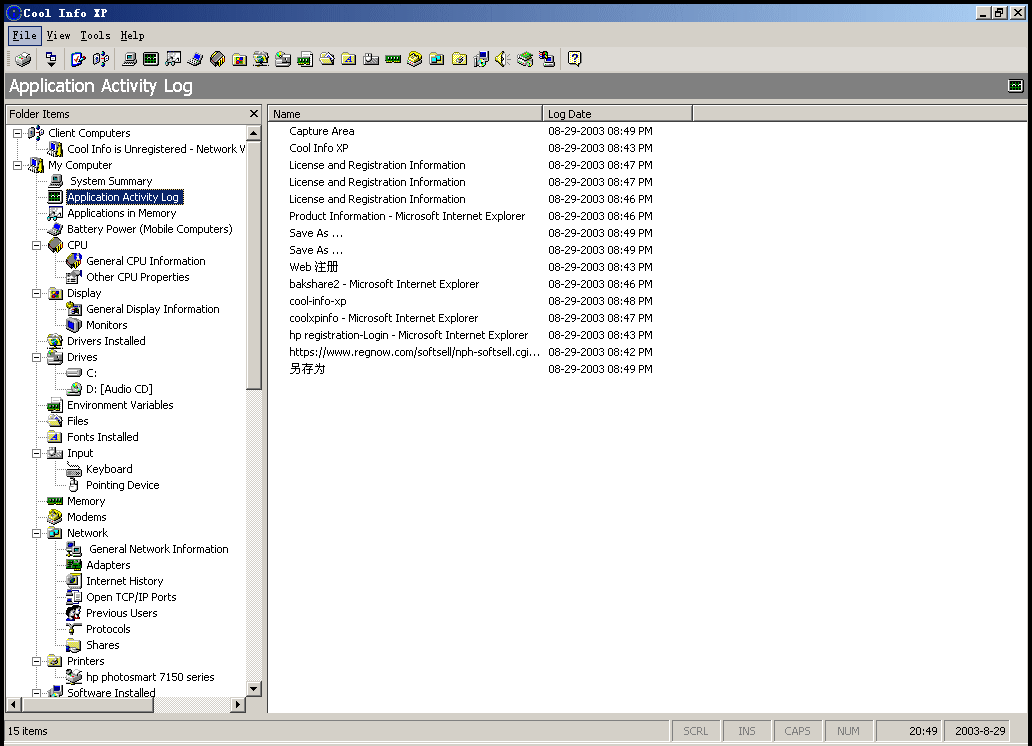
Task: Click the Application Activity Log toolbar icon
Action: [x=151, y=59]
